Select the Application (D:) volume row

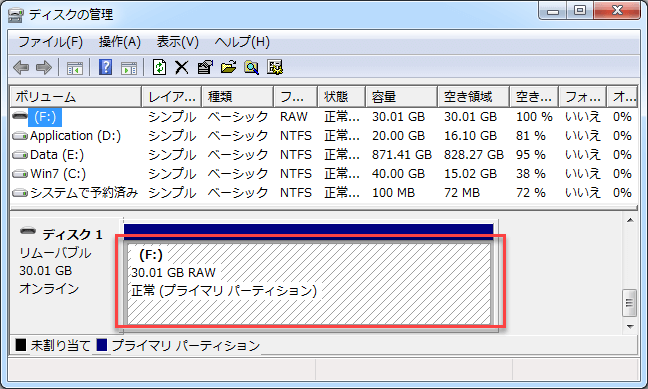pos(324,136)
